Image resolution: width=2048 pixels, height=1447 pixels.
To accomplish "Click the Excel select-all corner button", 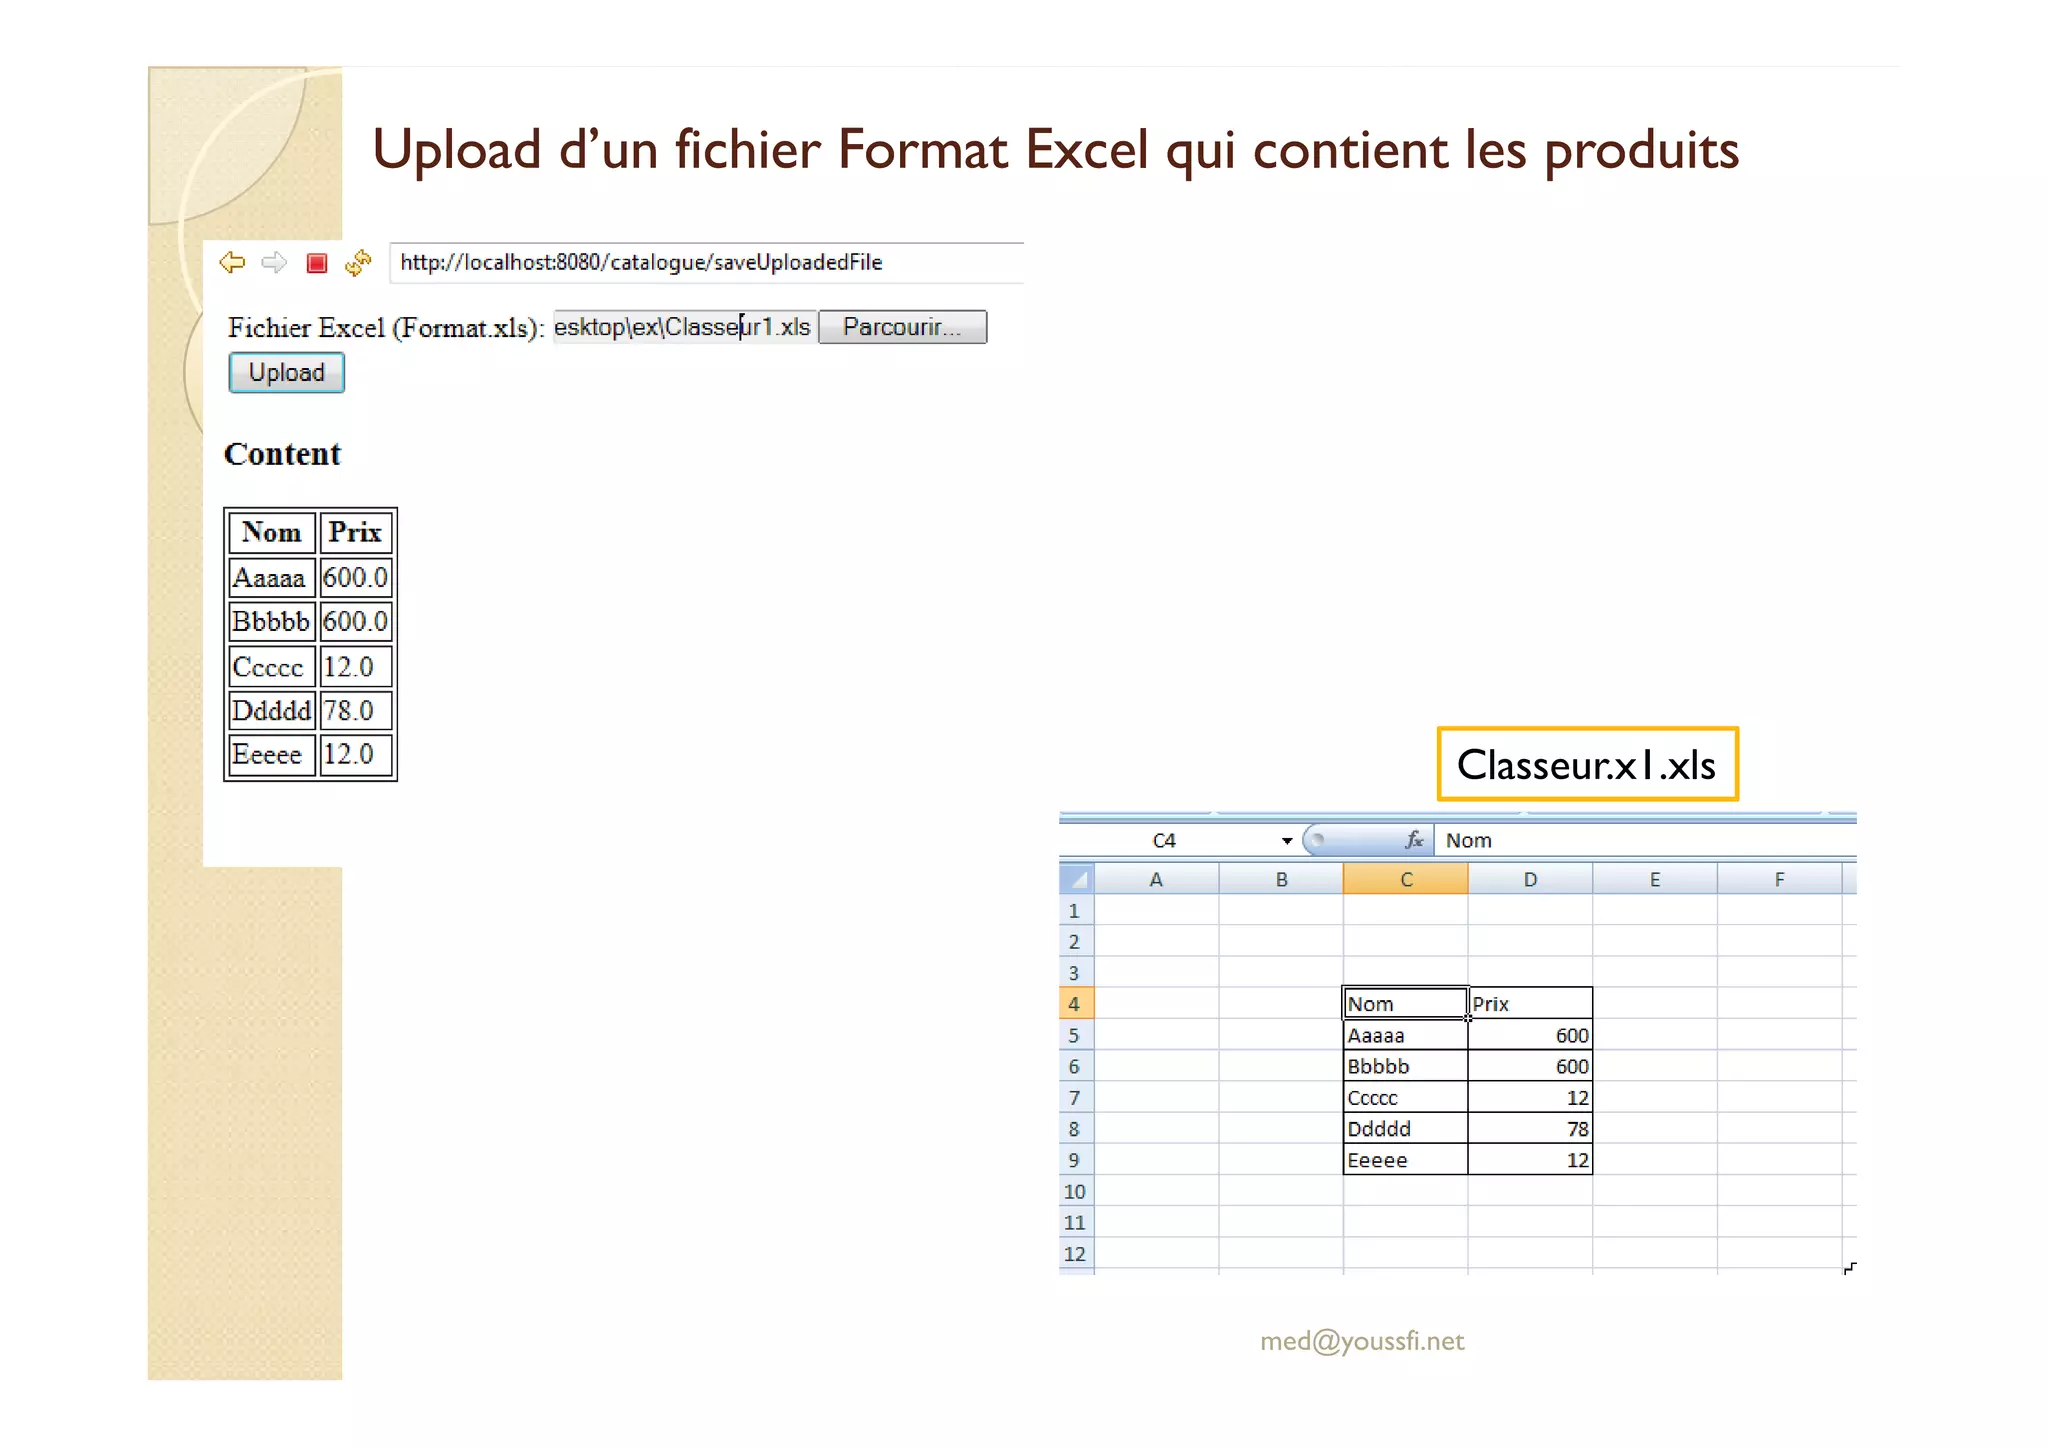I will [1077, 879].
